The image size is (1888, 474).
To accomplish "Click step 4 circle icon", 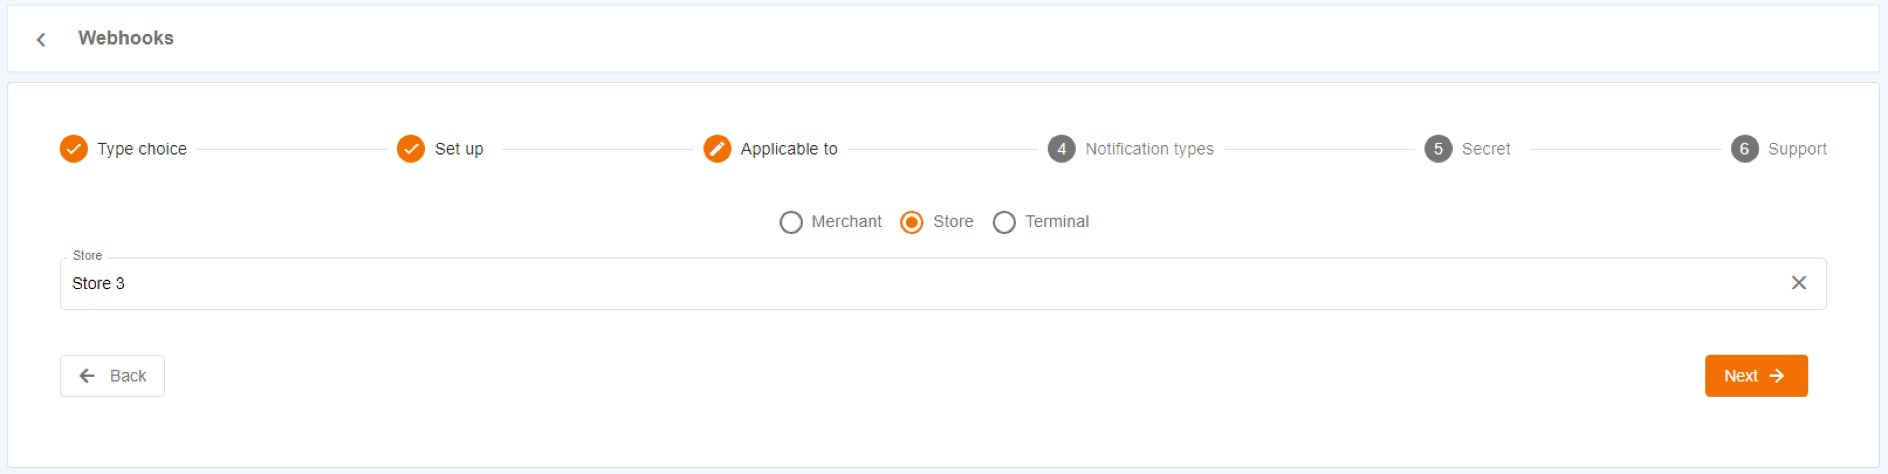I will (x=1061, y=149).
